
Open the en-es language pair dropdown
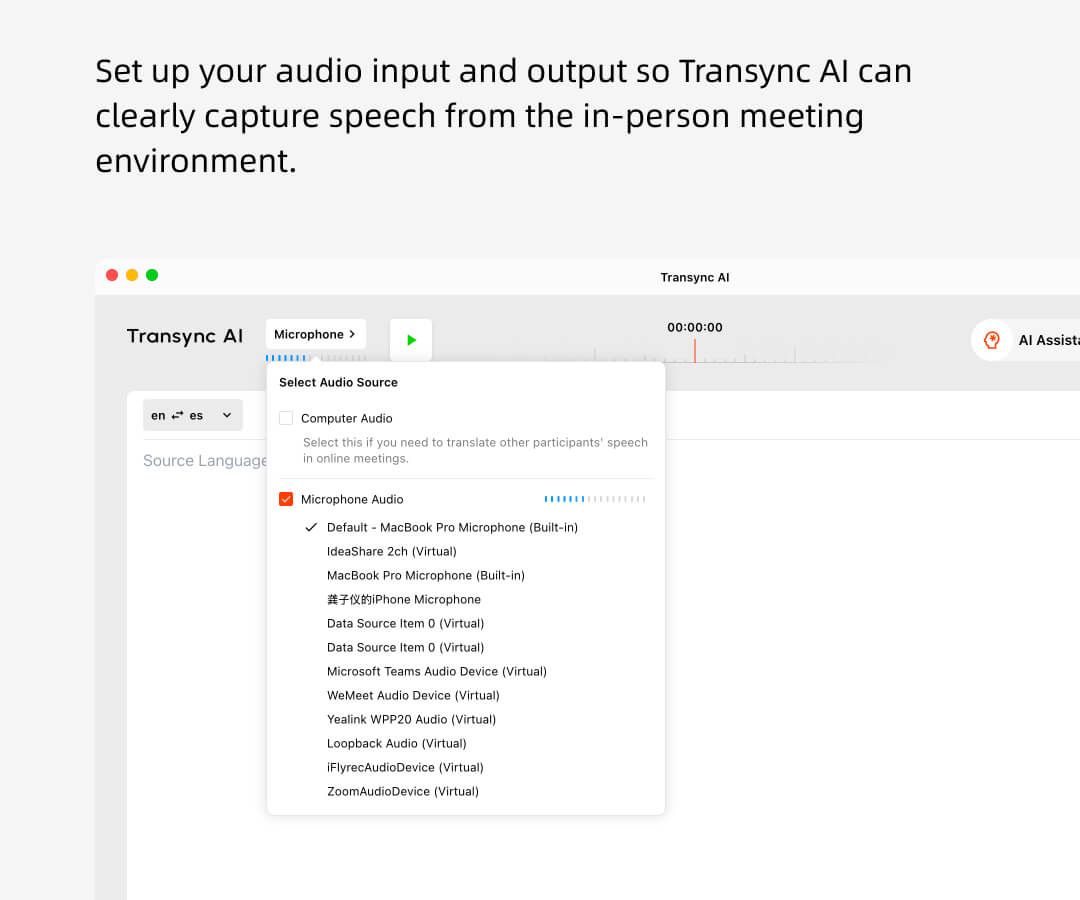click(226, 414)
